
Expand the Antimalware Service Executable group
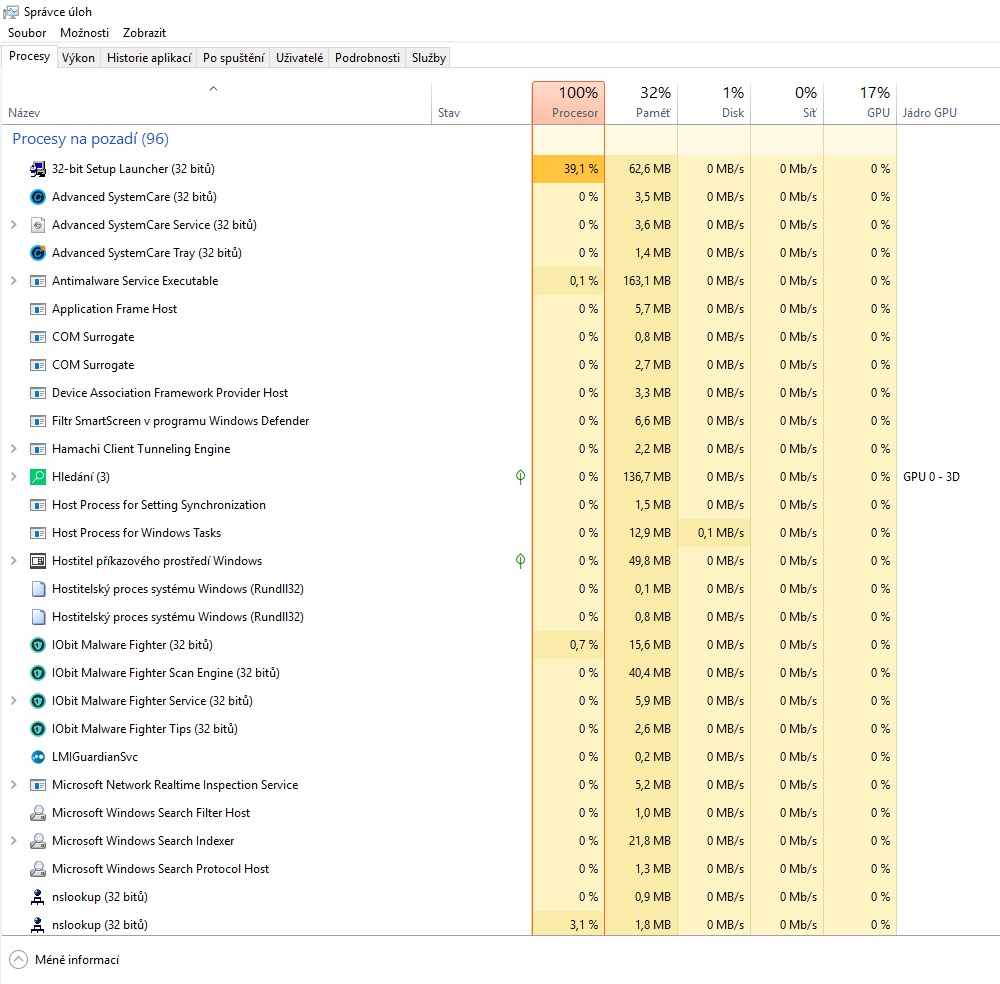(13, 281)
